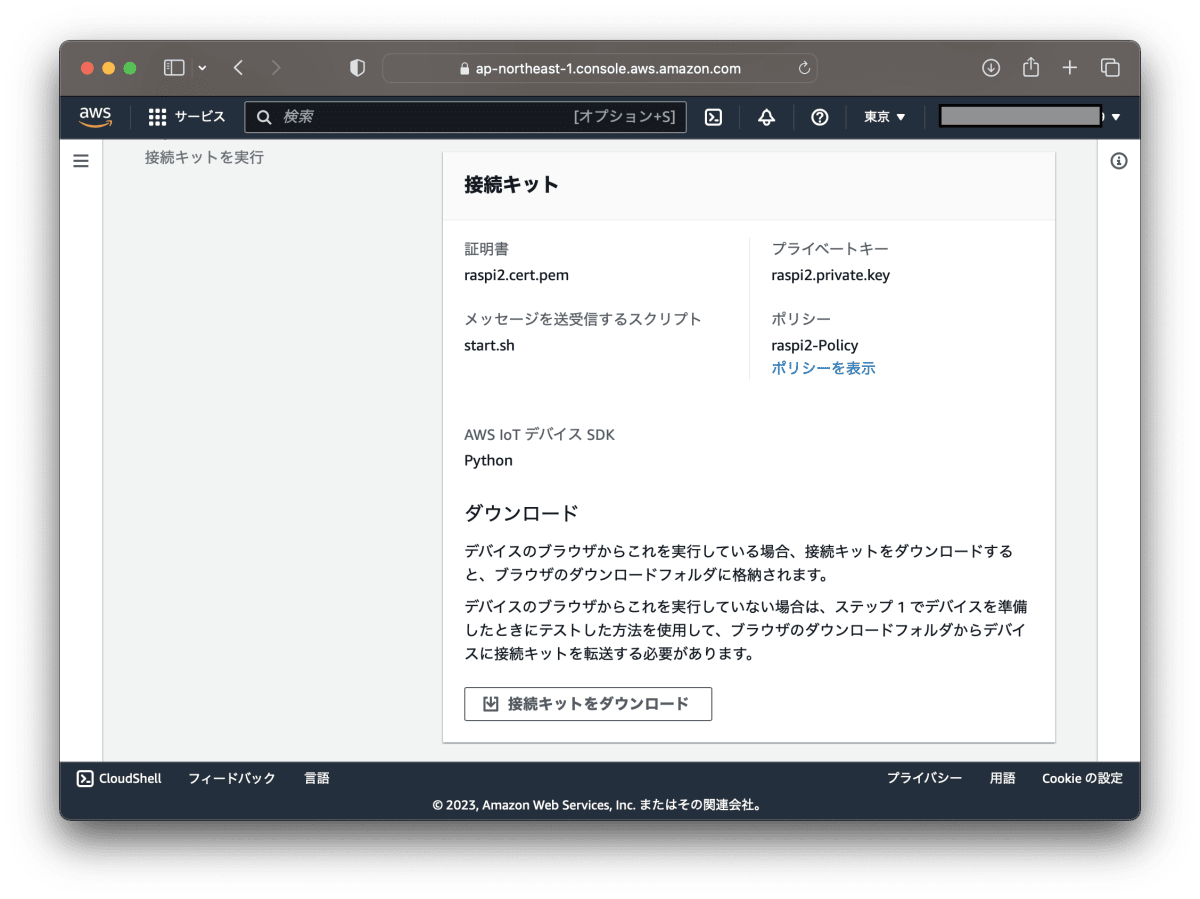Select the raspi2-Policy name

click(814, 345)
